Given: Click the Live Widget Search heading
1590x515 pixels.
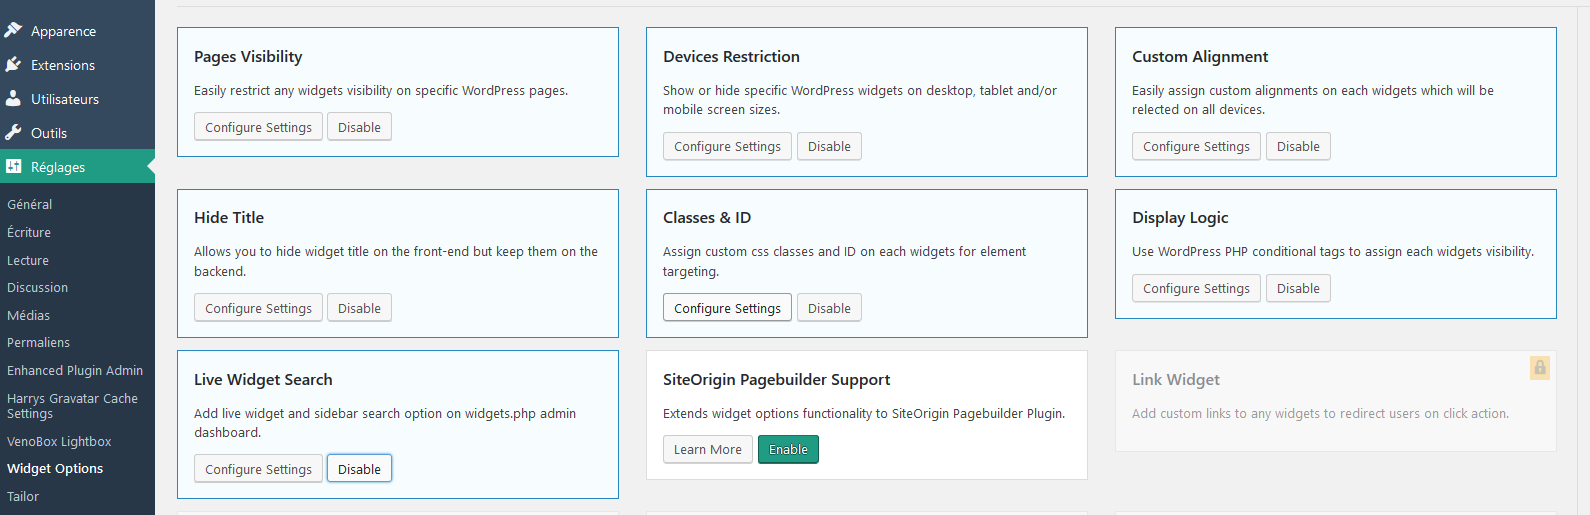Looking at the screenshot, I should click(x=263, y=380).
